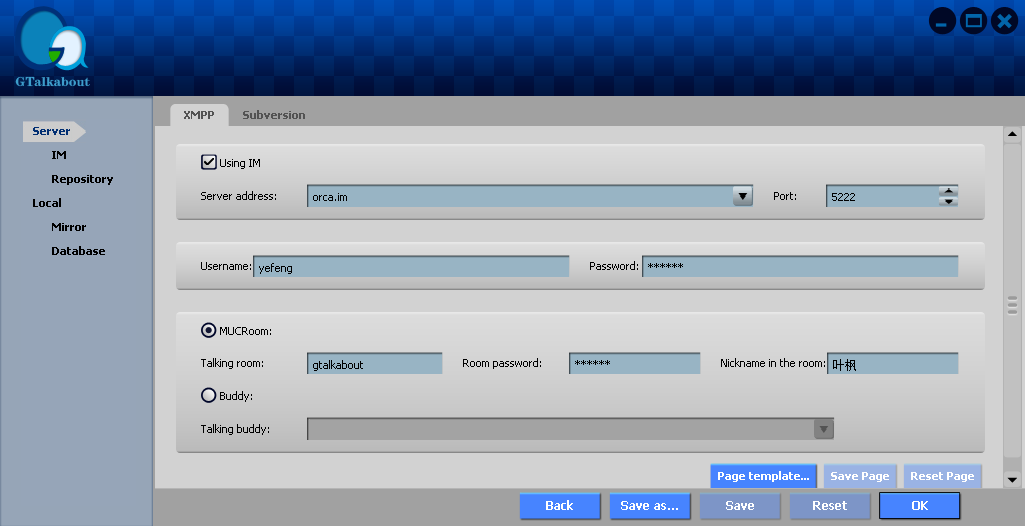Open the Database settings page

coord(78,251)
